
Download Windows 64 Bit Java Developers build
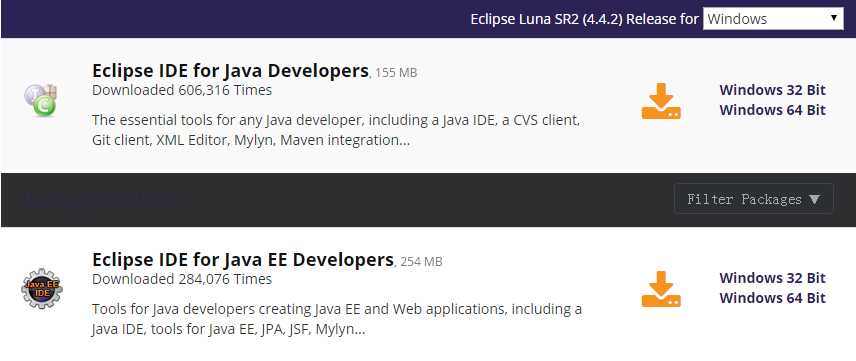772,110
